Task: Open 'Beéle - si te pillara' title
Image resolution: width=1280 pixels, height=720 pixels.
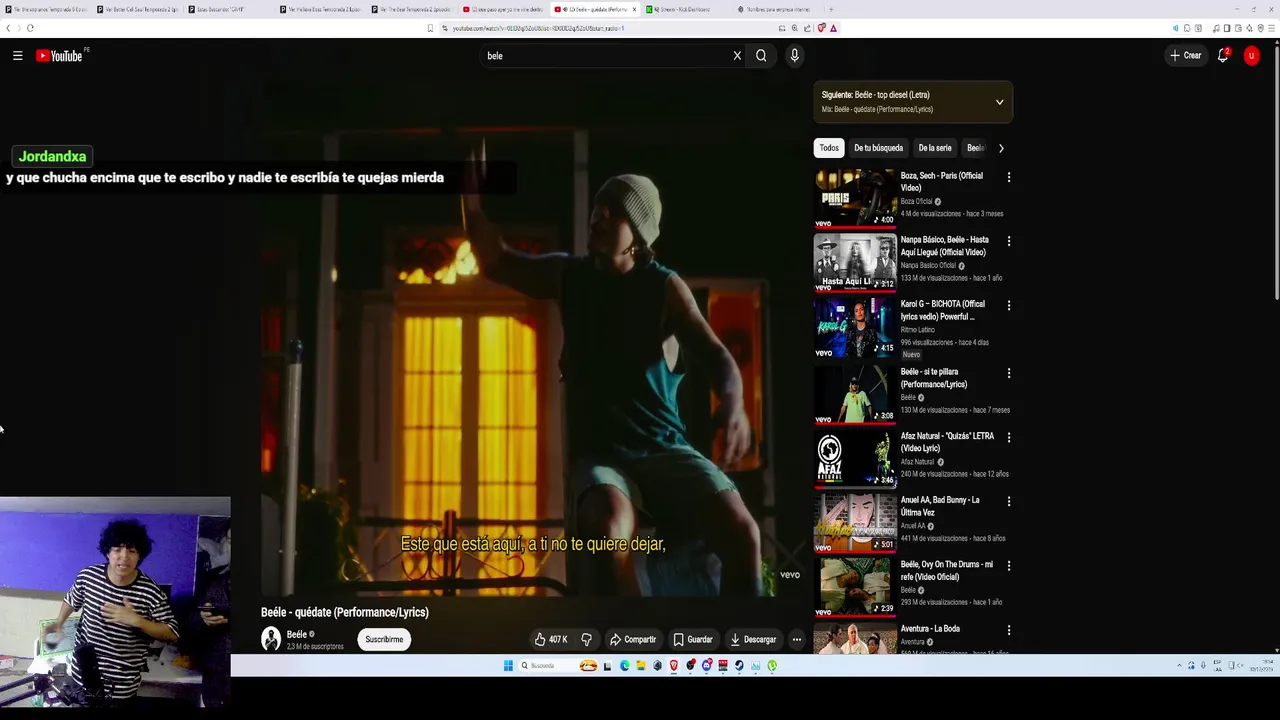Action: click(x=933, y=378)
